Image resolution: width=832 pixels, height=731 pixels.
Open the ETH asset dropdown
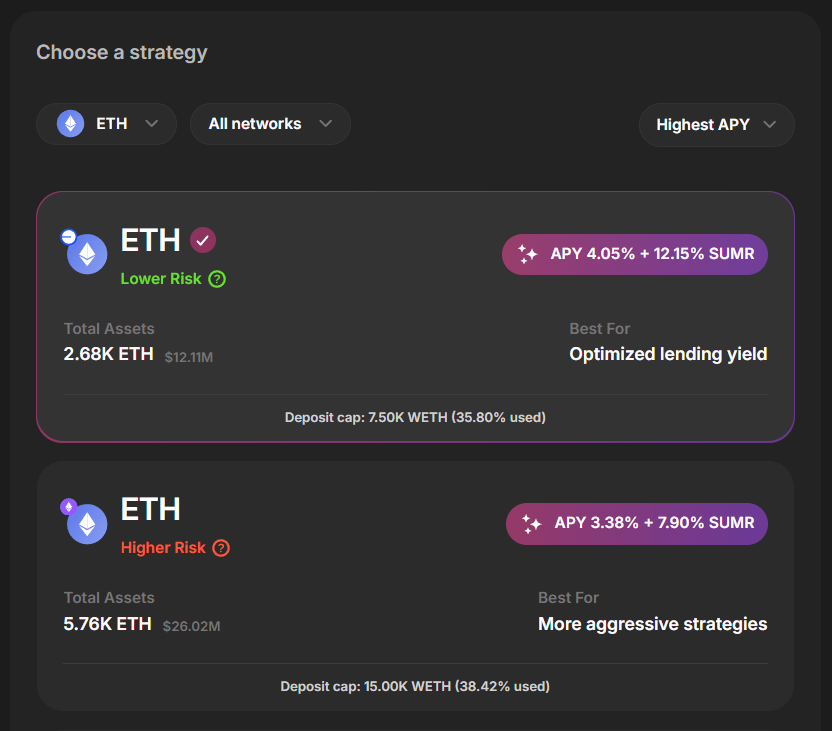coord(106,124)
